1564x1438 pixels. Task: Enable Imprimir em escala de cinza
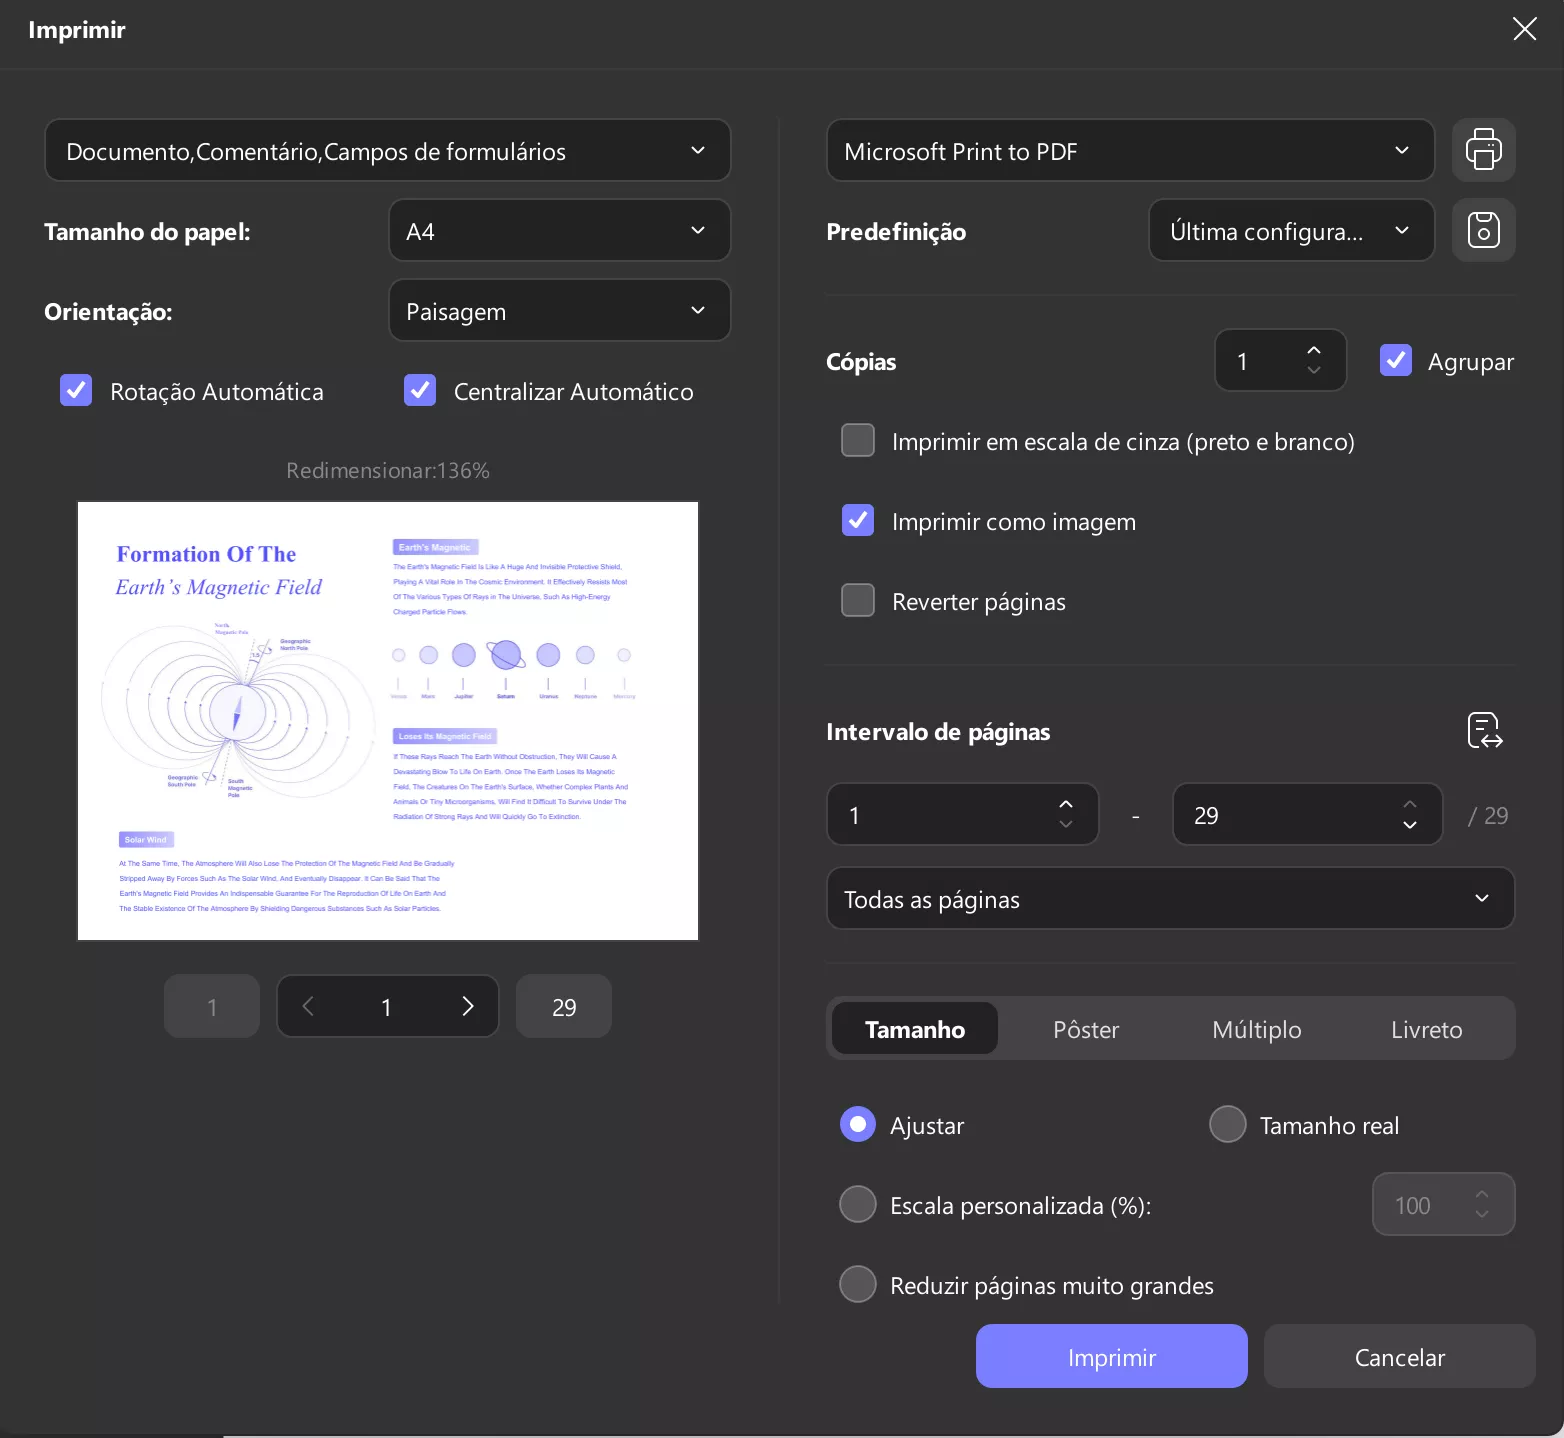click(858, 440)
